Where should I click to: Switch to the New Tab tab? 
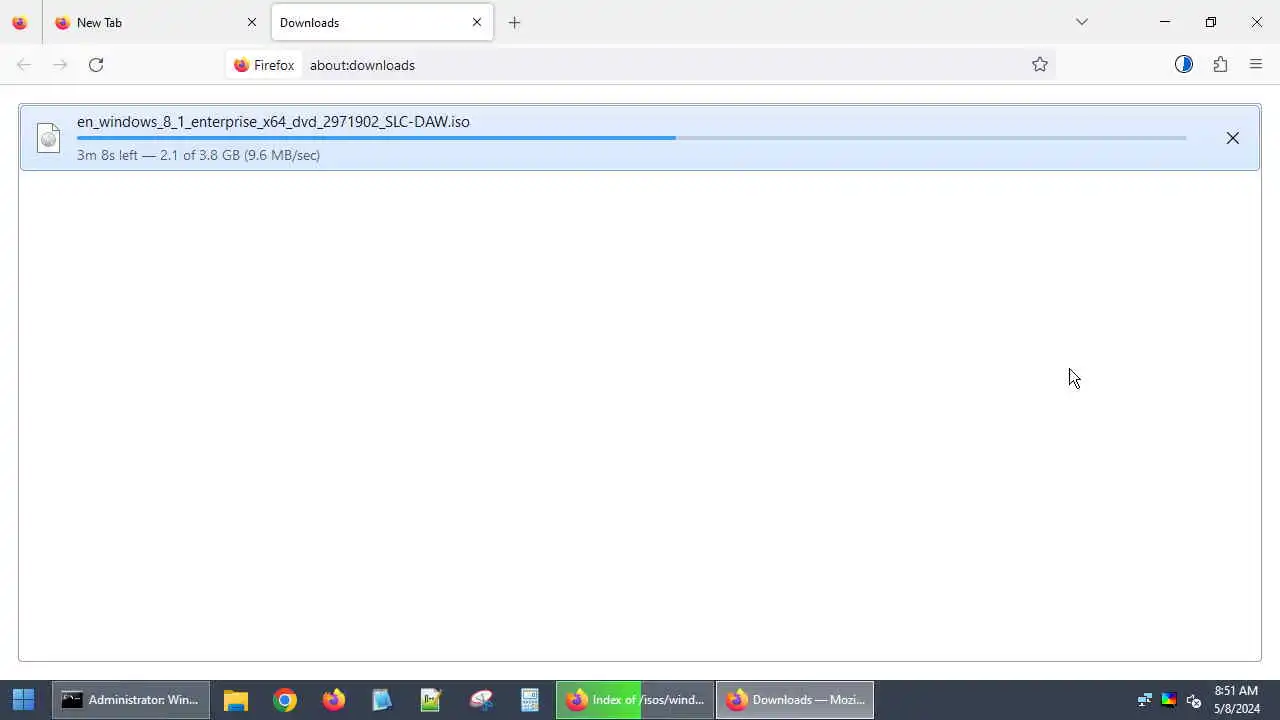click(x=155, y=22)
